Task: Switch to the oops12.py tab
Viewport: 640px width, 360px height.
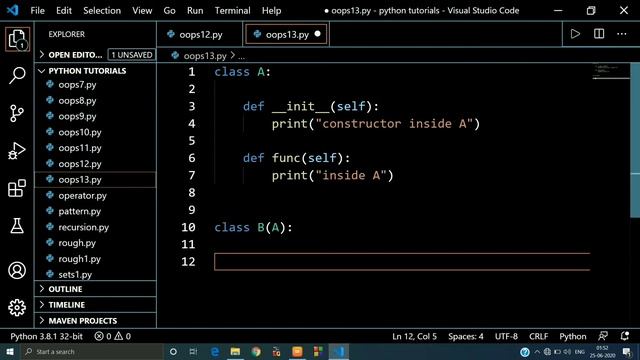Action: (200, 34)
